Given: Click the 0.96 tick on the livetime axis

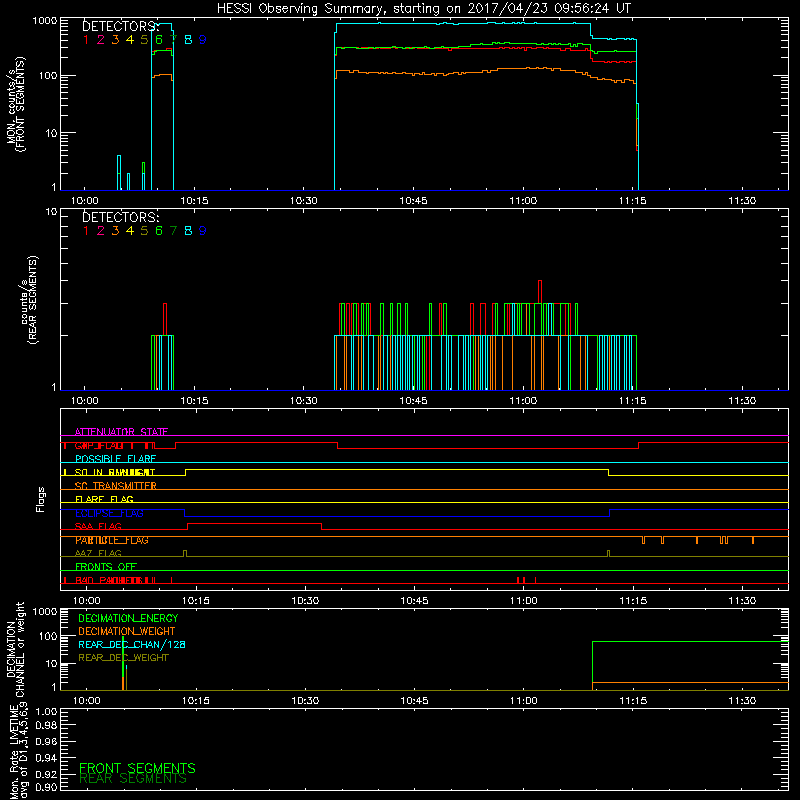Looking at the screenshot, I should [x=46, y=741].
